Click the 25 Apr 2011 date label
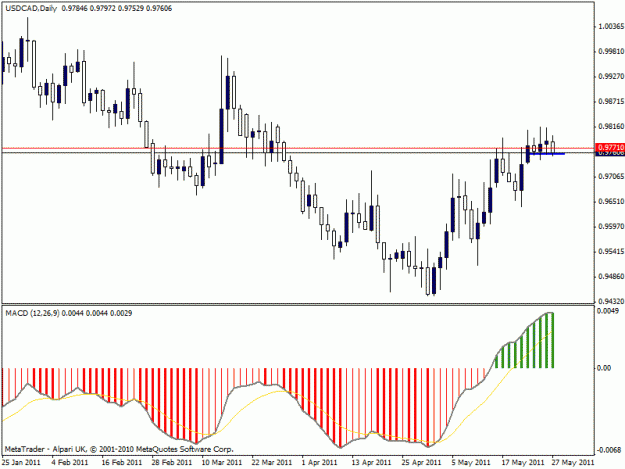 click(421, 463)
